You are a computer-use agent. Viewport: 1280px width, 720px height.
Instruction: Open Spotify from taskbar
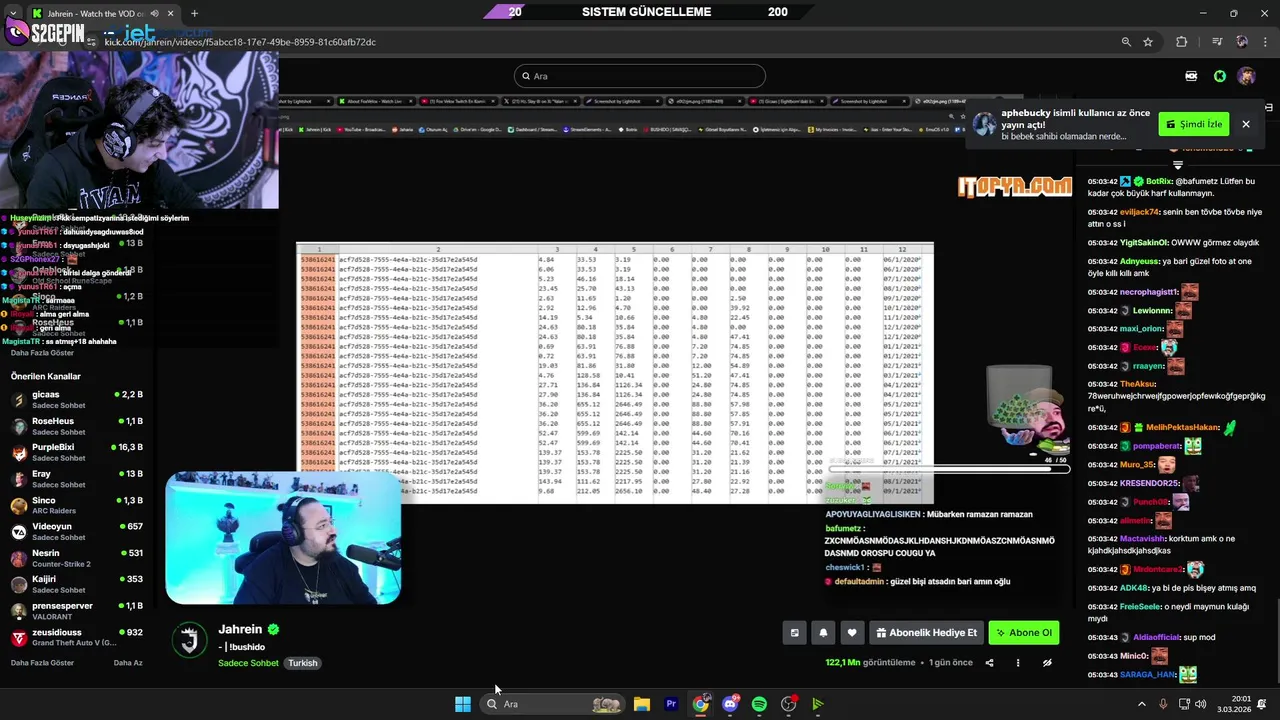tap(759, 704)
